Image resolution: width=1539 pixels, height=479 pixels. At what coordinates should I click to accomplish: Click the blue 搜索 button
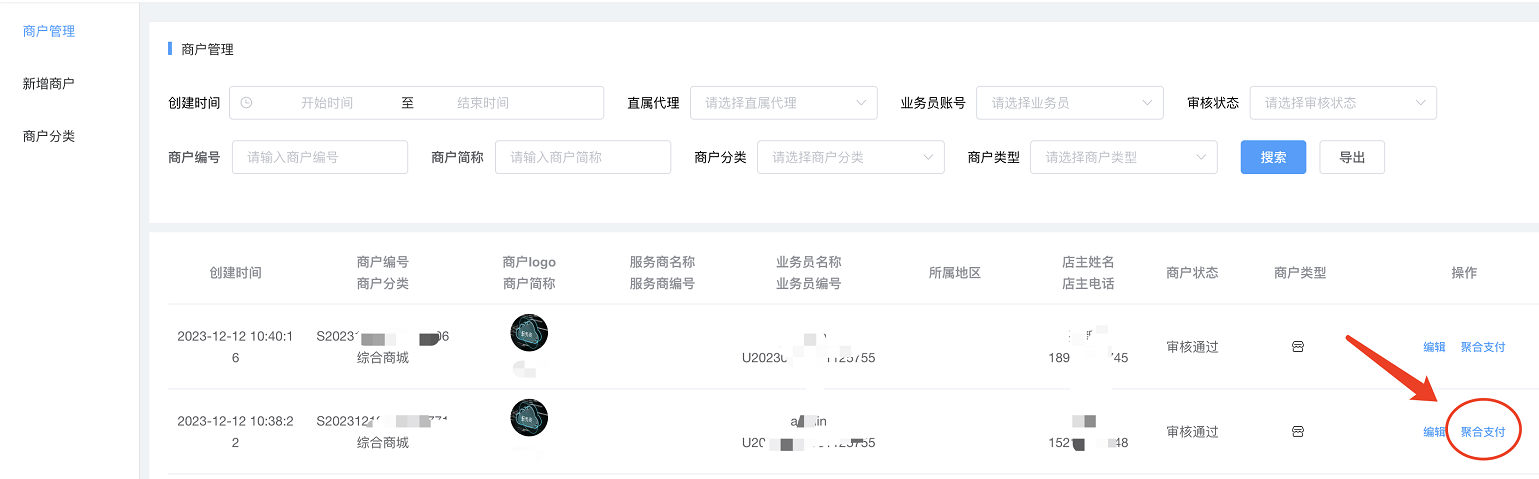coord(1273,157)
